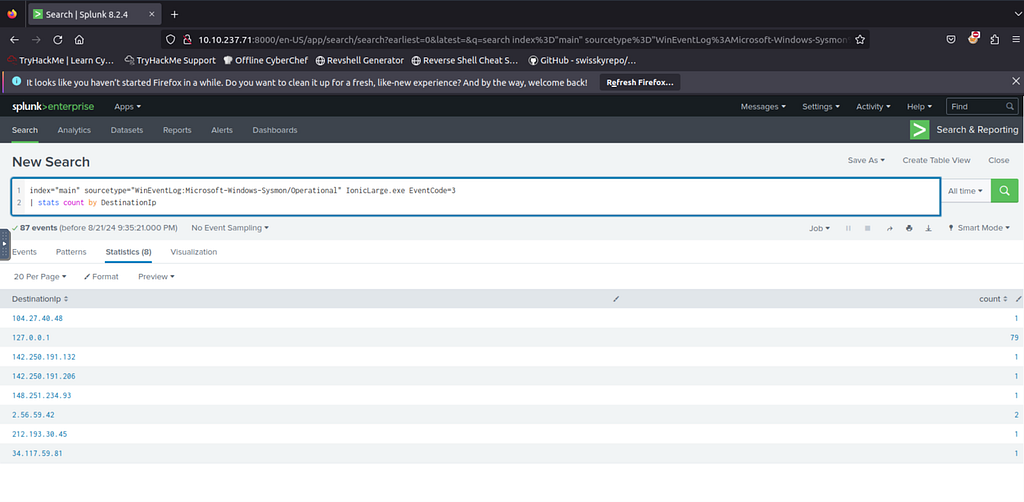The width and height of the screenshot is (1024, 502).
Task: Sort by count column header
Action: point(993,299)
